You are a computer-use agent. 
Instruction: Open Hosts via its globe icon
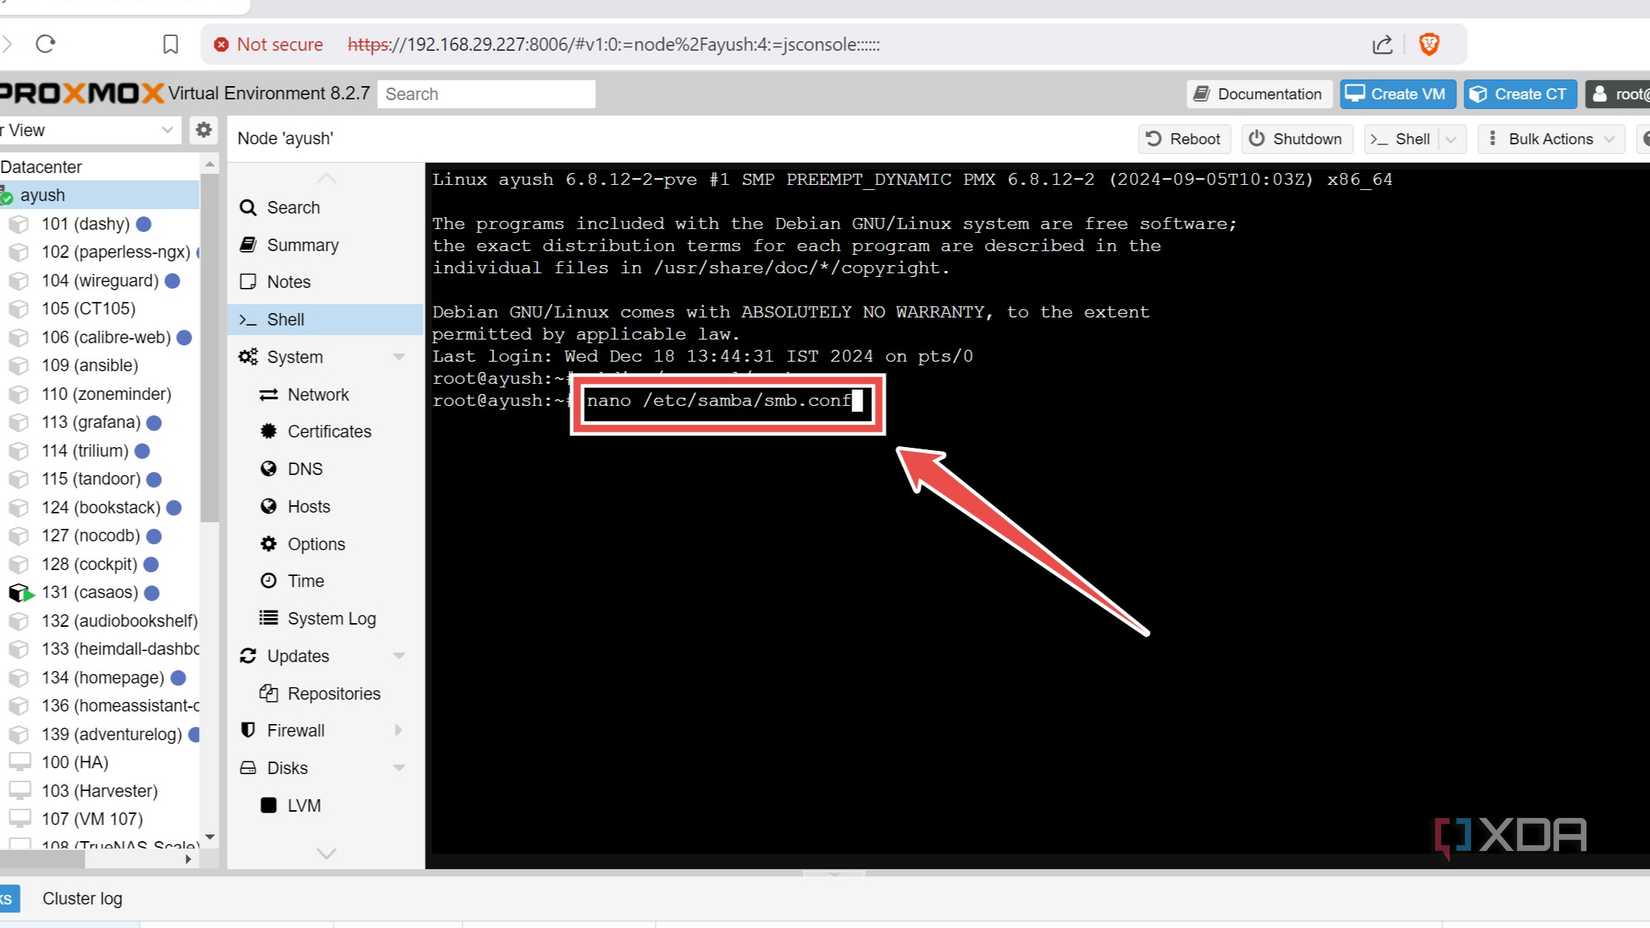[x=268, y=507]
